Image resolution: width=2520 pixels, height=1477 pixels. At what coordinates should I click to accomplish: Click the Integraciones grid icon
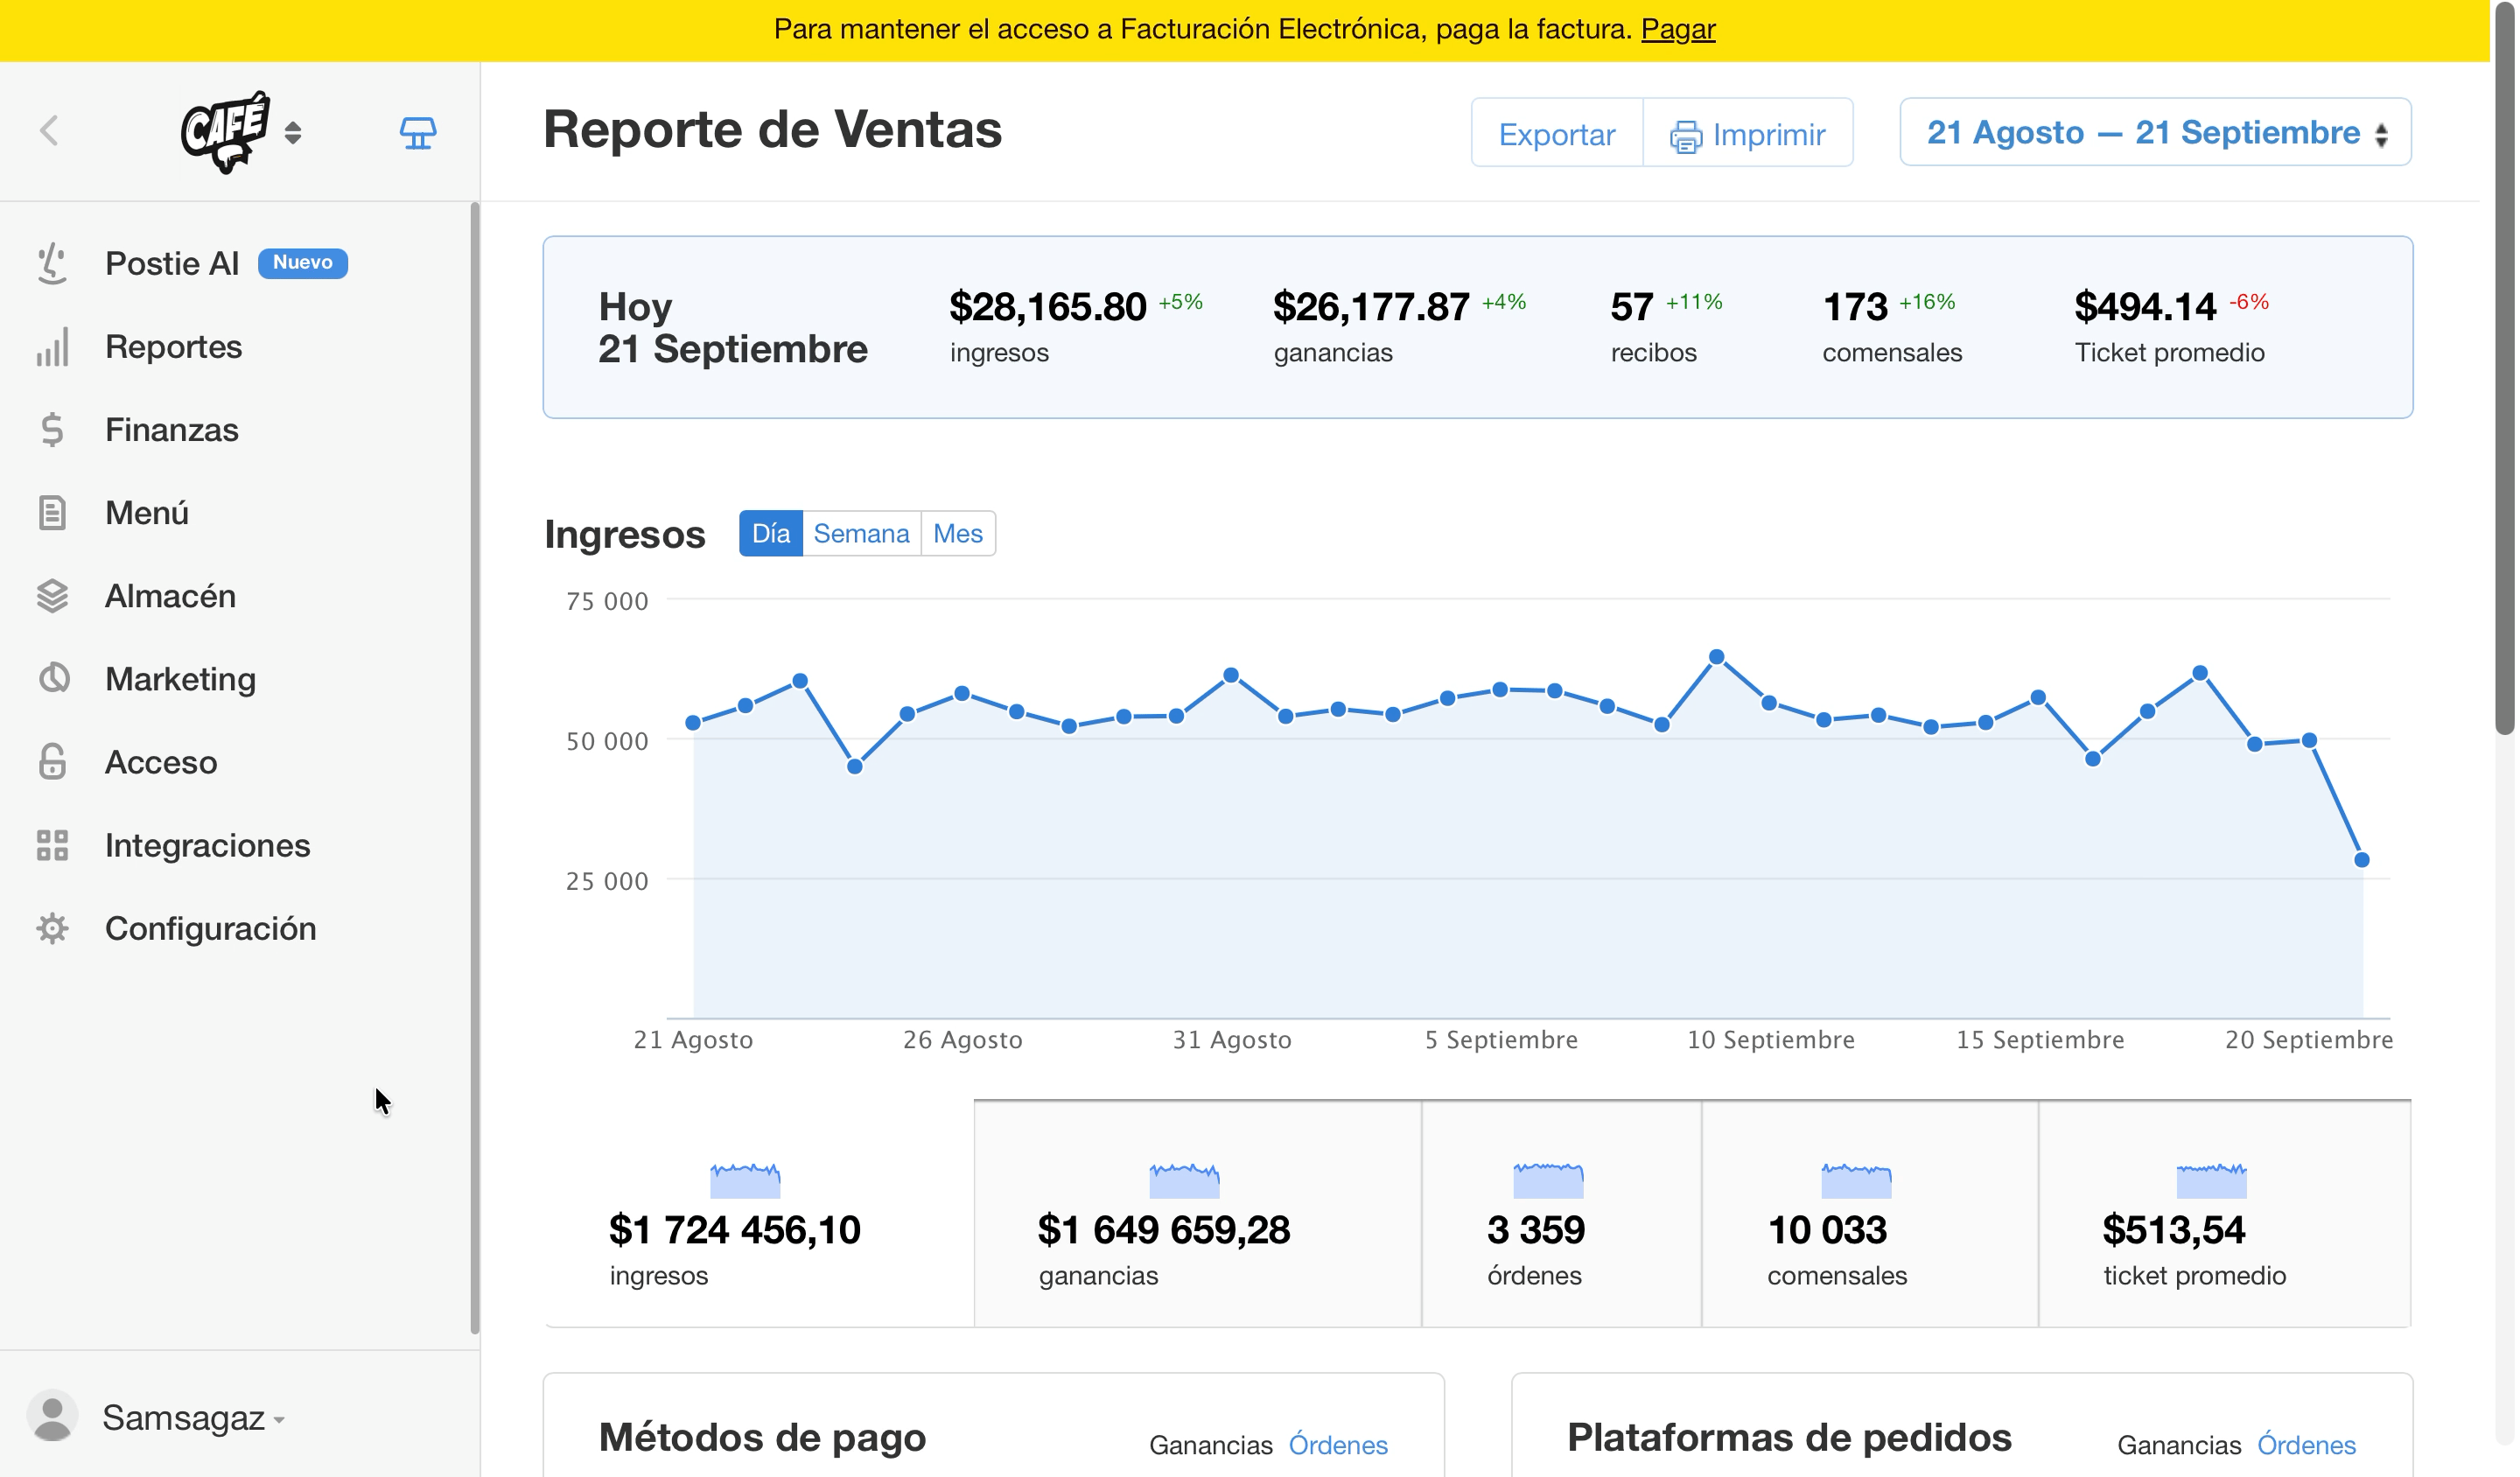(52, 845)
